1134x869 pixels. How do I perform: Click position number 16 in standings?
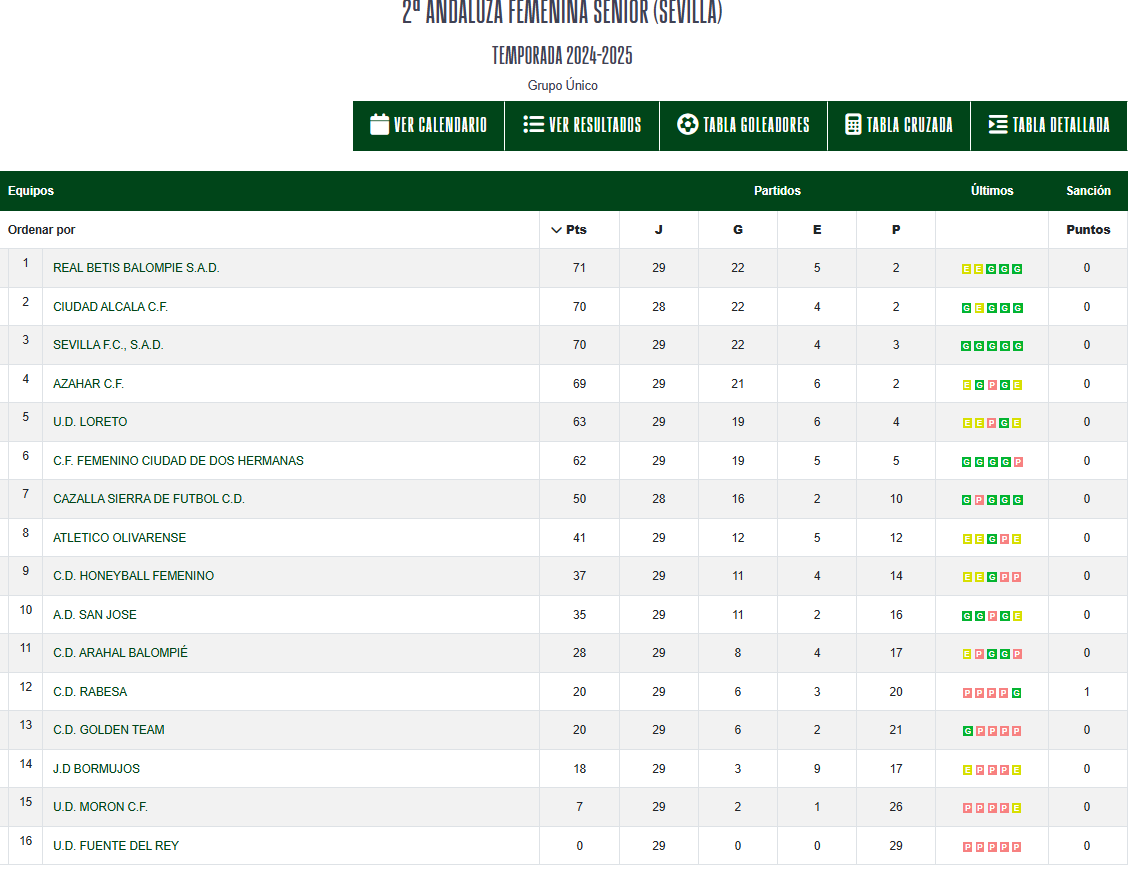coord(26,842)
